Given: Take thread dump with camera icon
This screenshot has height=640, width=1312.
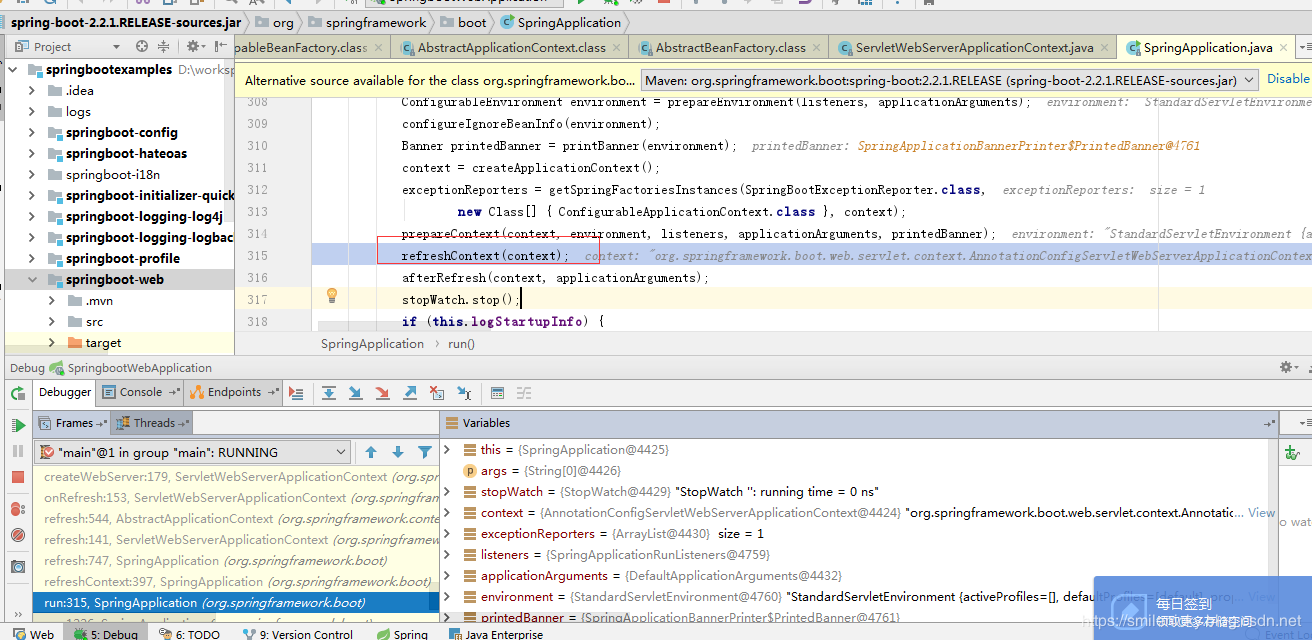Looking at the screenshot, I should 18,567.
